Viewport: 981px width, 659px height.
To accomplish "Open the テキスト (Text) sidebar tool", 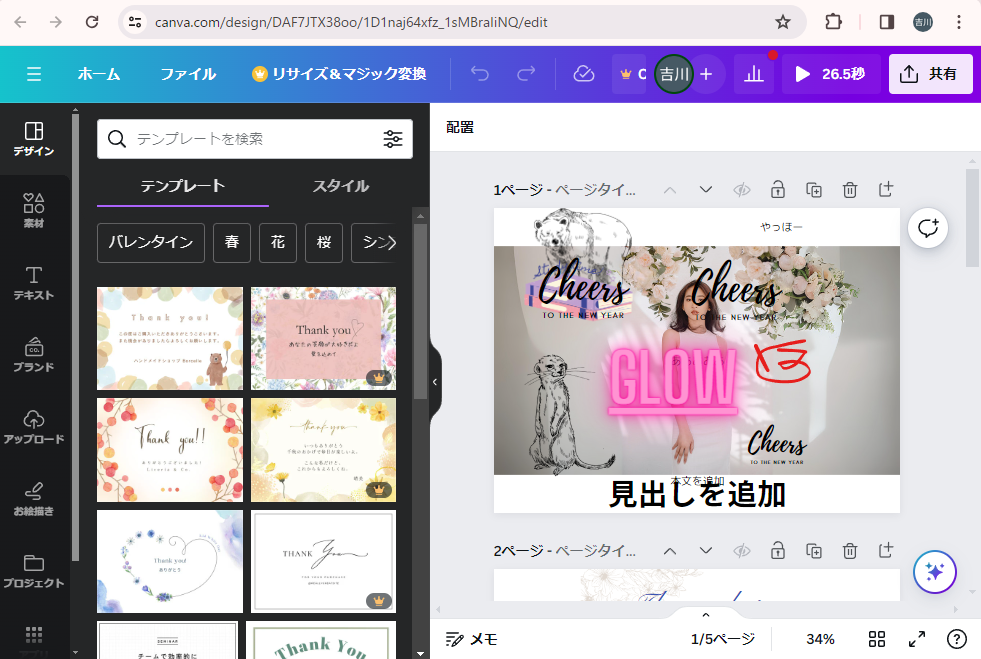I will tap(34, 282).
